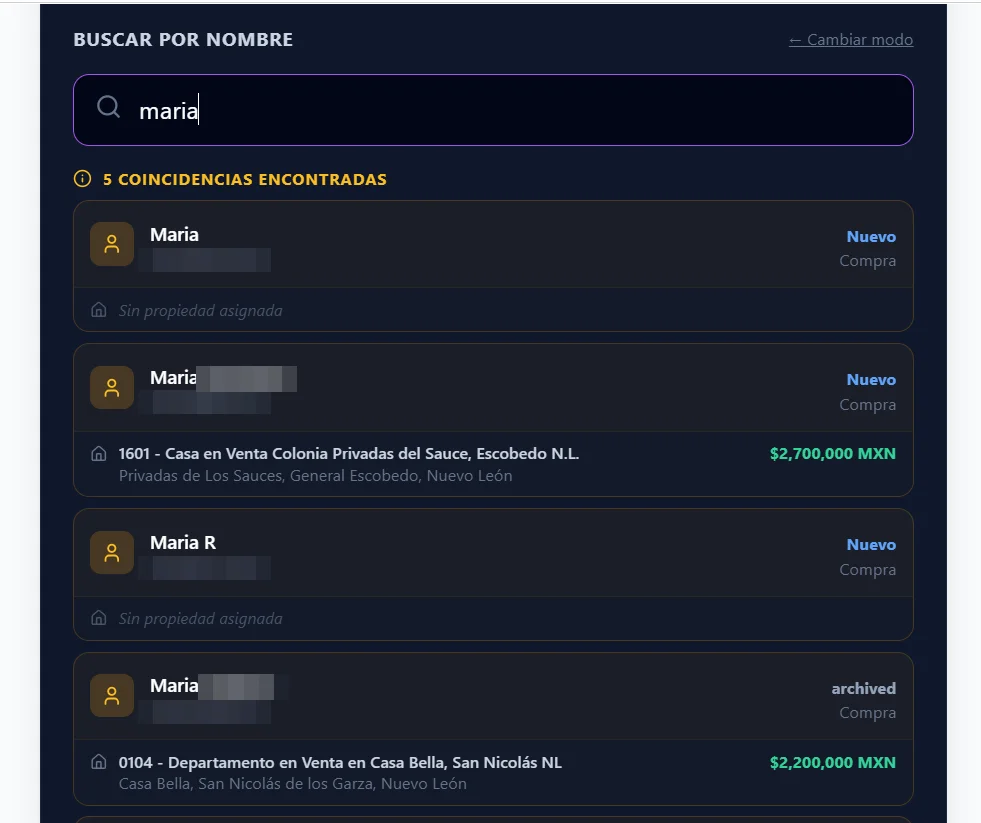The height and width of the screenshot is (823, 981).
Task: Follow the Cambiar modo link
Action: 850,39
